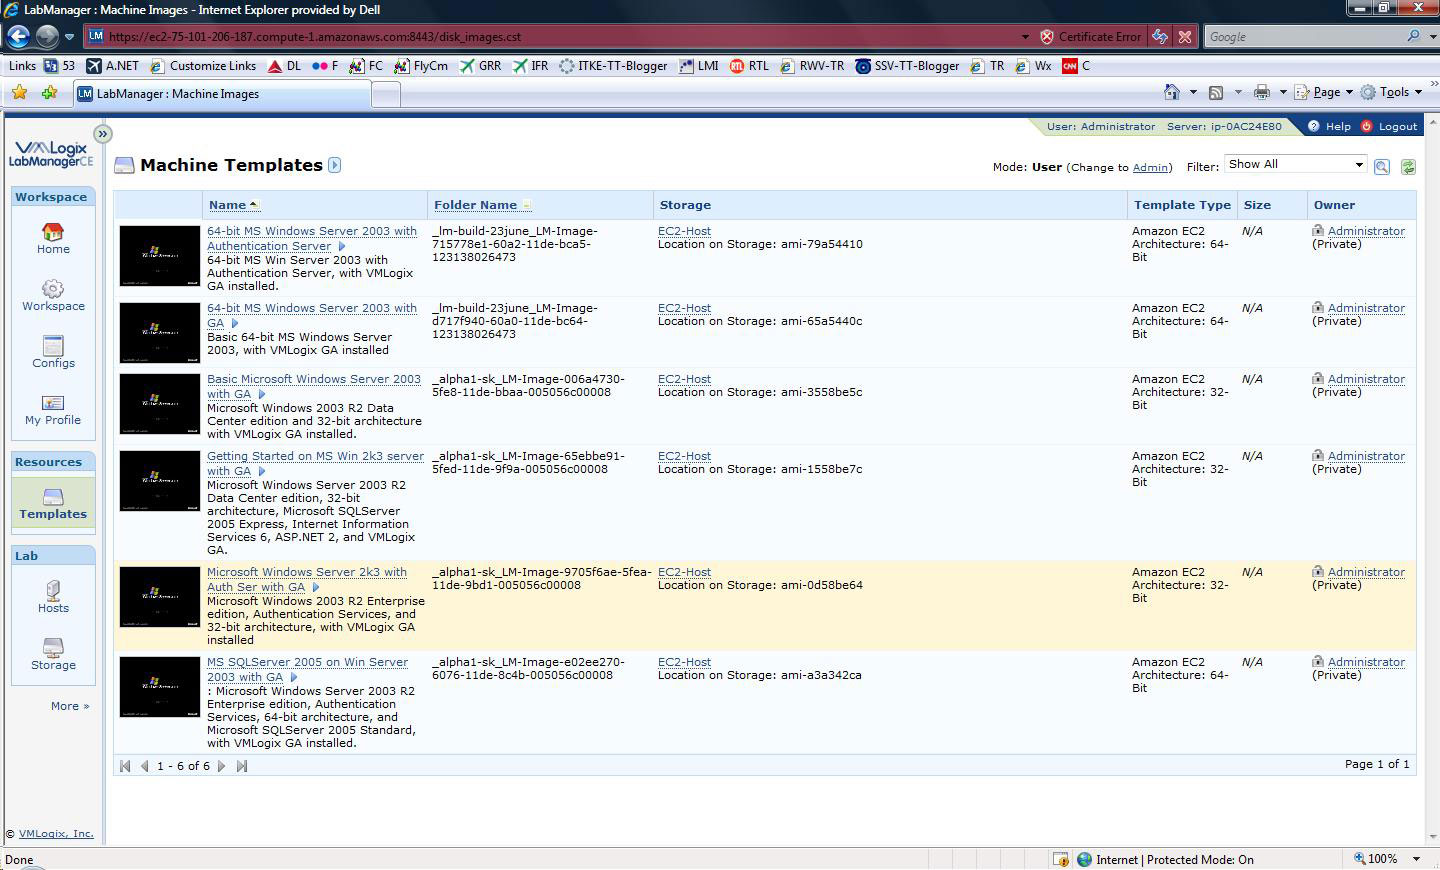Image resolution: width=1440 pixels, height=870 pixels.
Task: Open actions arrow for Basic Microsoft Windows Server 2003 template
Action: point(262,394)
